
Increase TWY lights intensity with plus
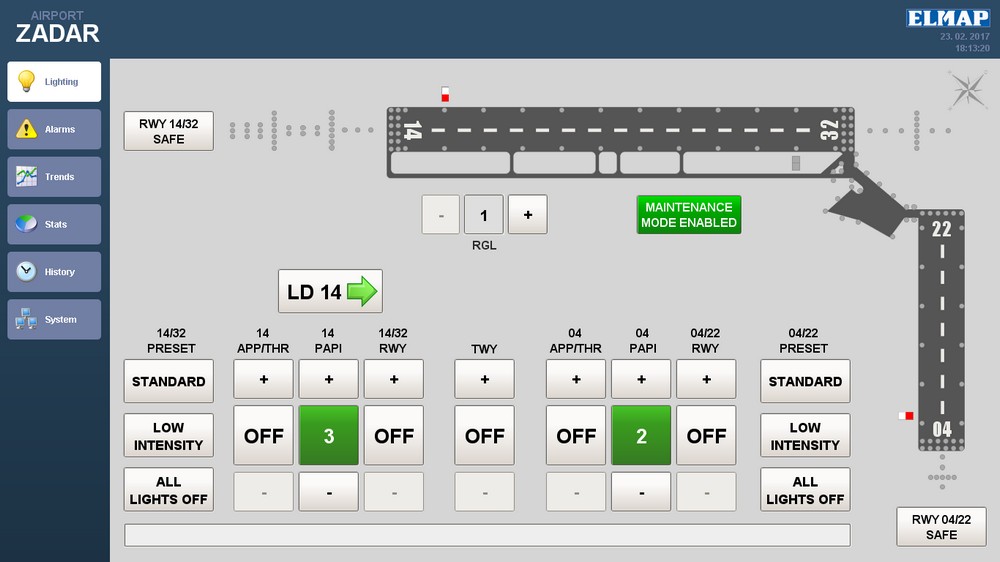click(484, 380)
